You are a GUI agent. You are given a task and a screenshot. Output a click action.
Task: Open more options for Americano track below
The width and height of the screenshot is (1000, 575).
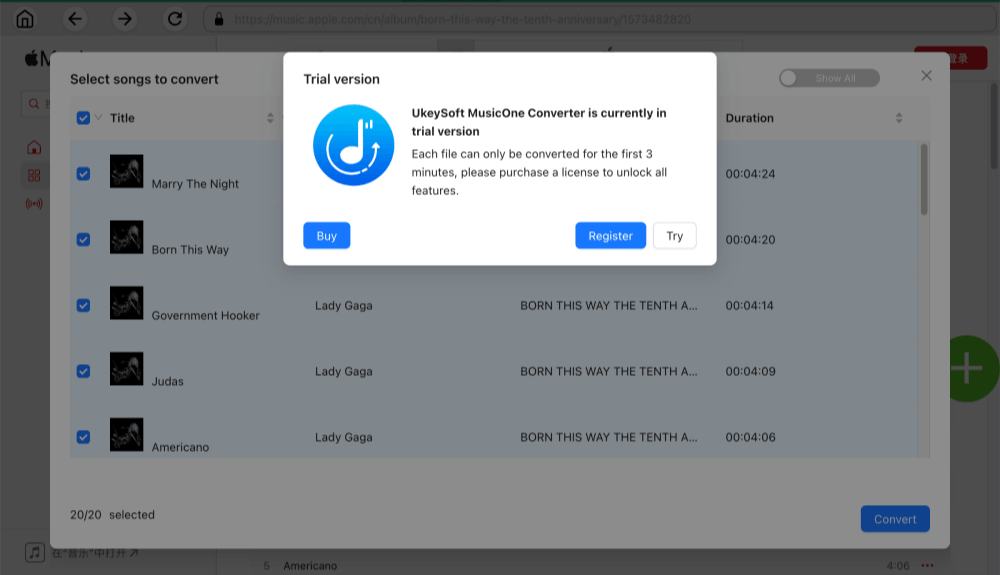click(927, 565)
